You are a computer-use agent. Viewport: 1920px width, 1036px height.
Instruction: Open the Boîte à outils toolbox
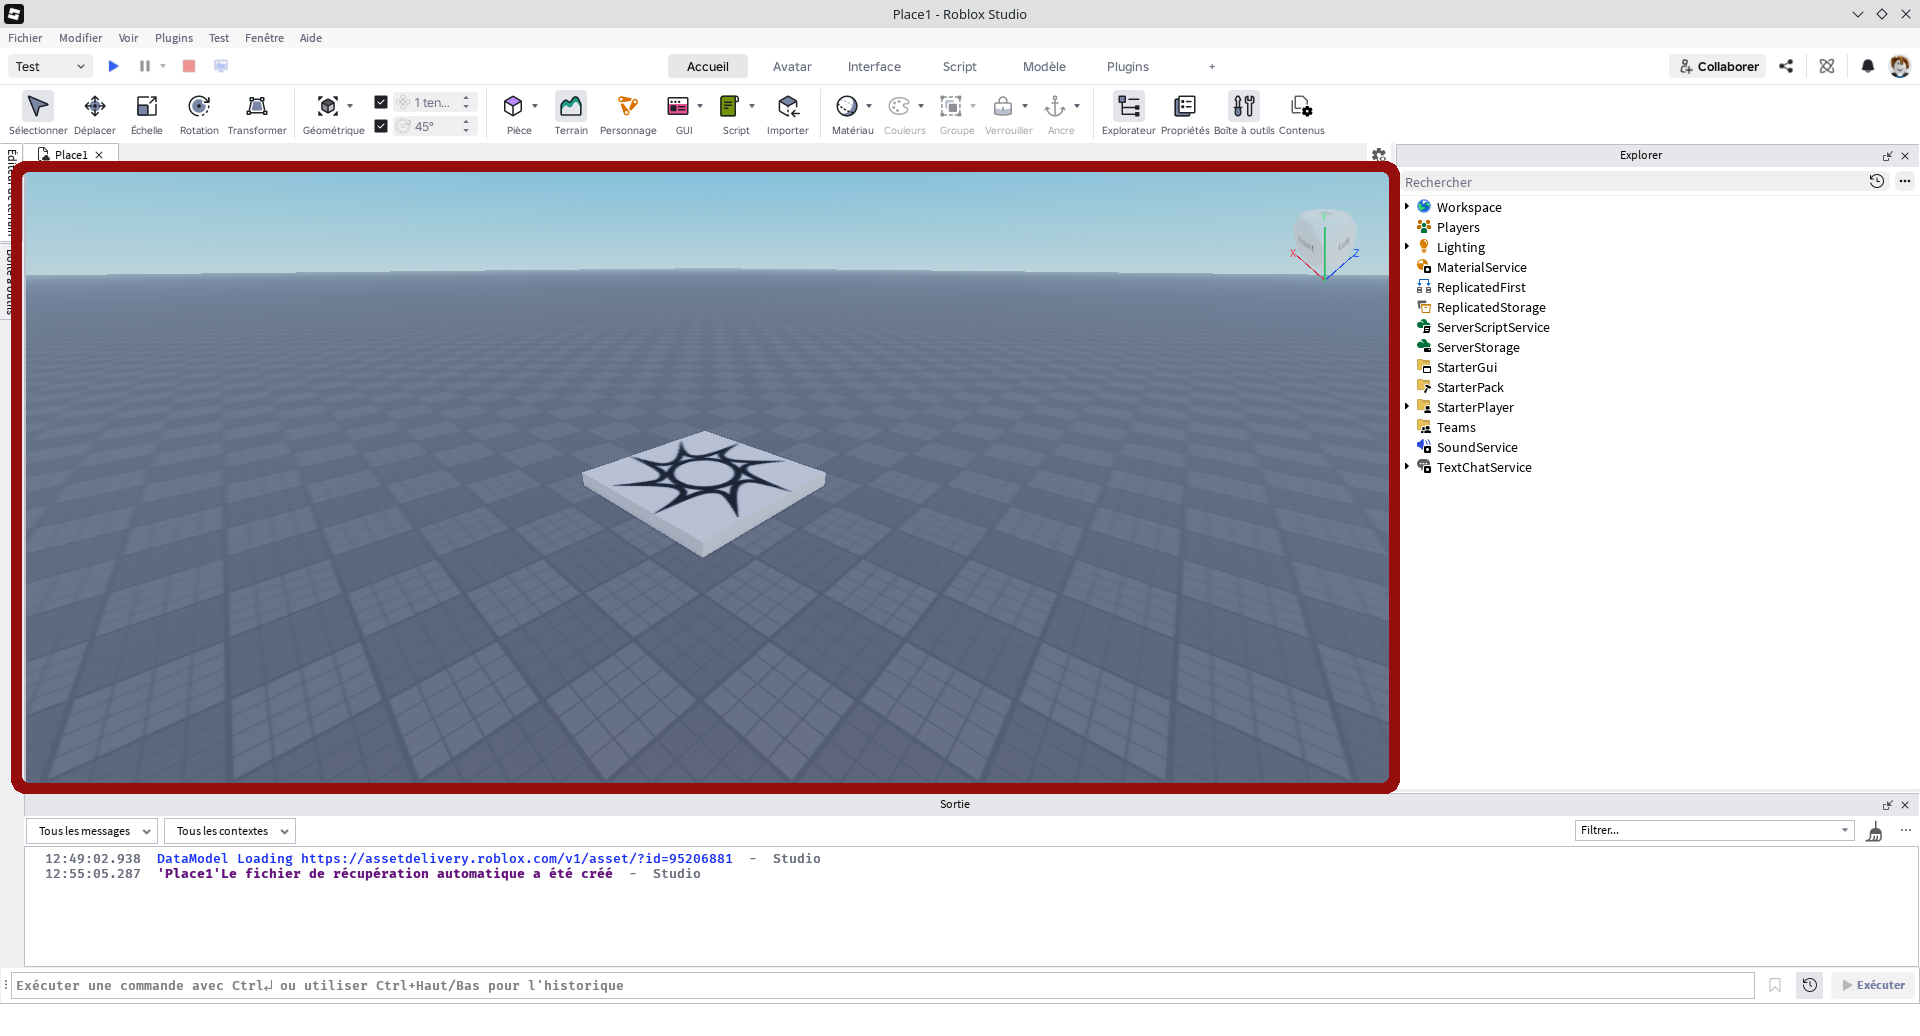click(1244, 113)
